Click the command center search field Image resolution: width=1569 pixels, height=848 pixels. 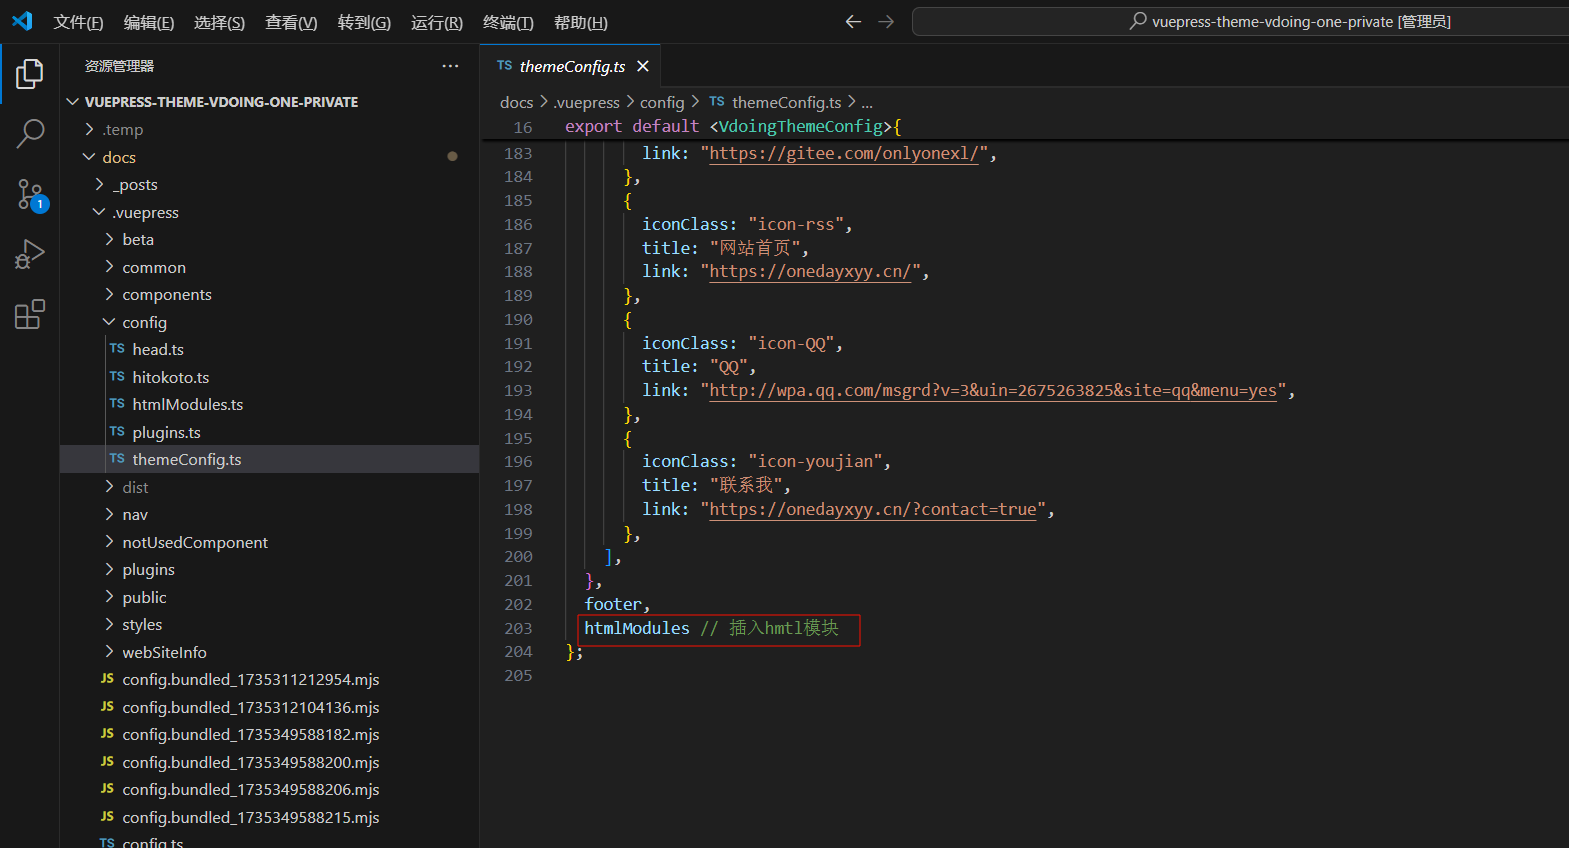(x=1240, y=21)
